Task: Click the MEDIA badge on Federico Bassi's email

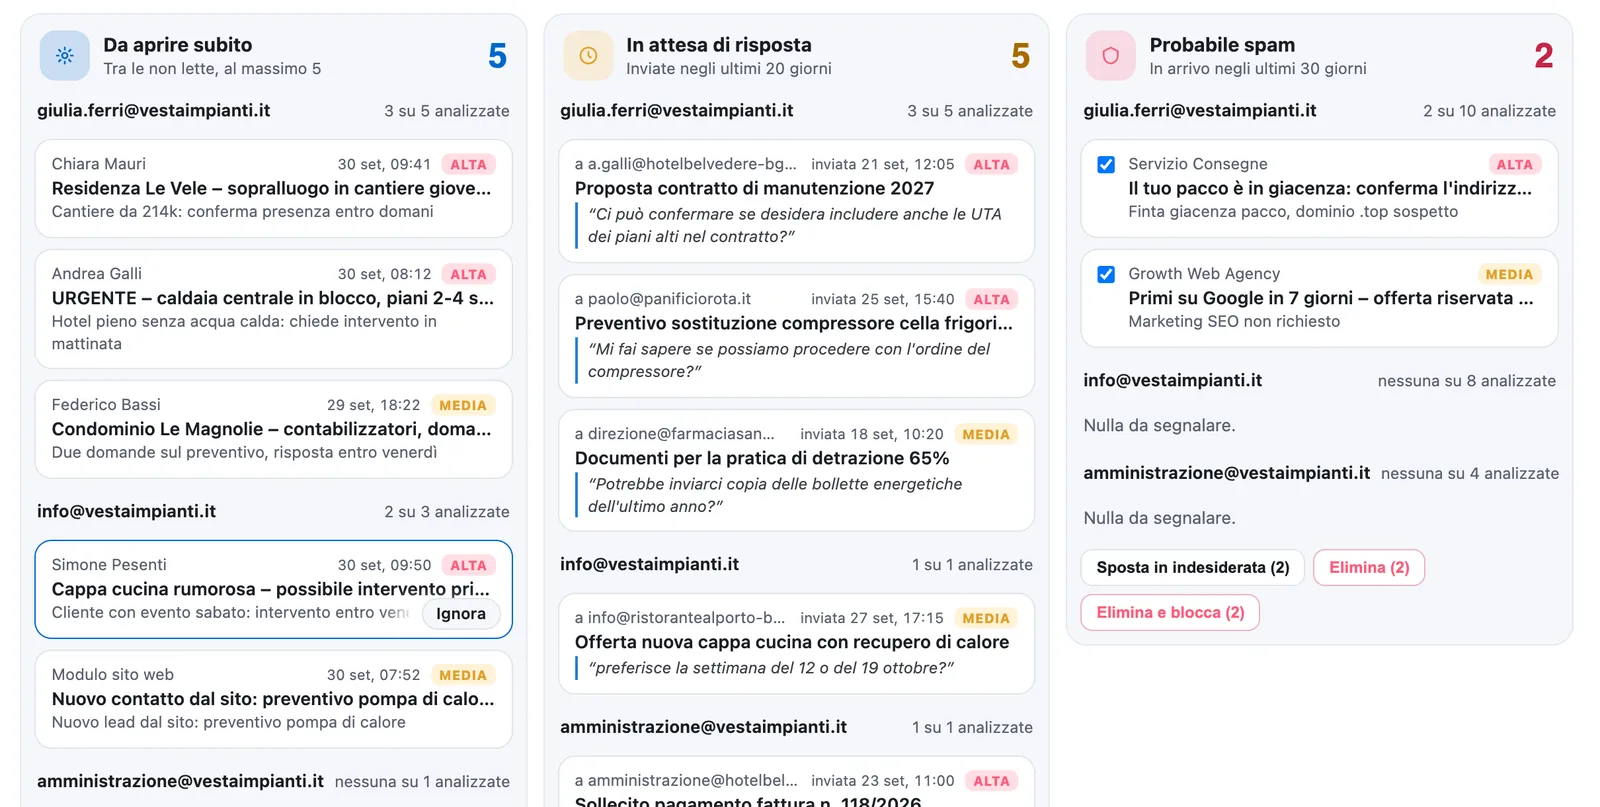Action: pyautogui.click(x=463, y=406)
